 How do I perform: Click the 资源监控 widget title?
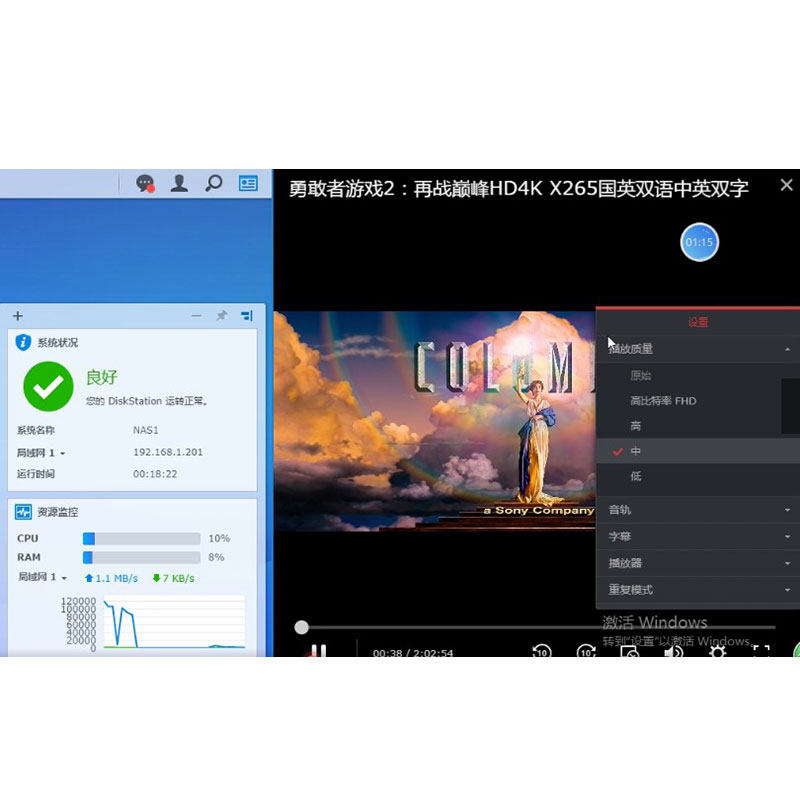pyautogui.click(x=58, y=512)
